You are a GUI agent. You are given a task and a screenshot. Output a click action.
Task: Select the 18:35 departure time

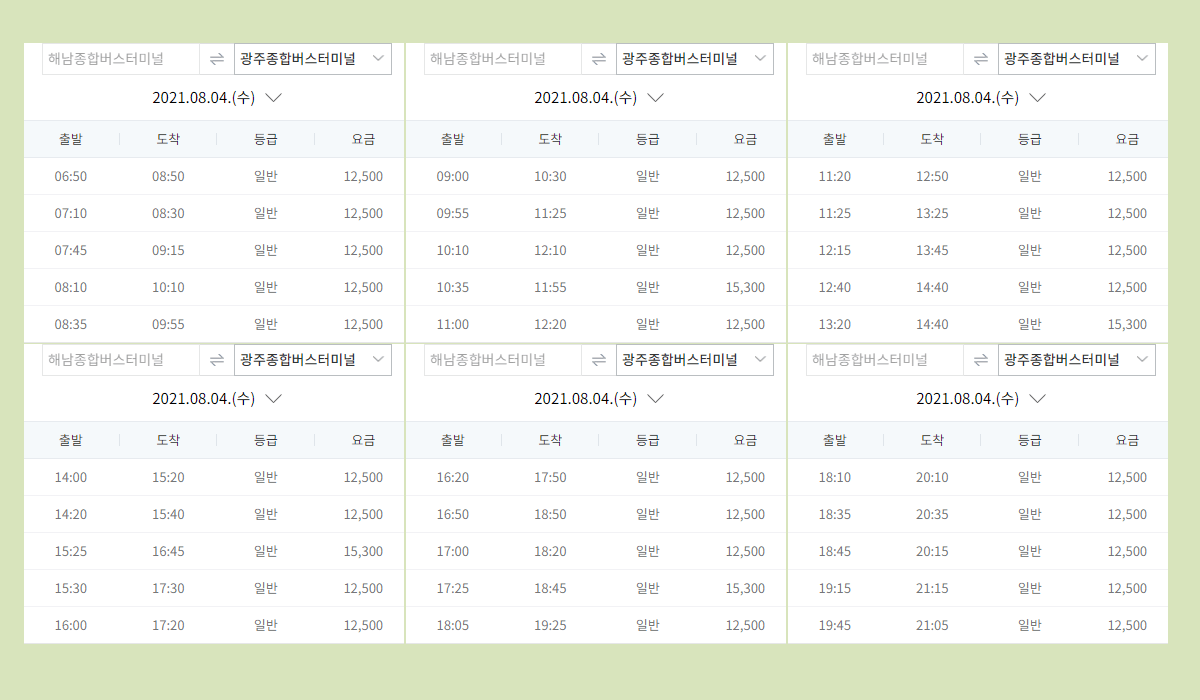835,514
